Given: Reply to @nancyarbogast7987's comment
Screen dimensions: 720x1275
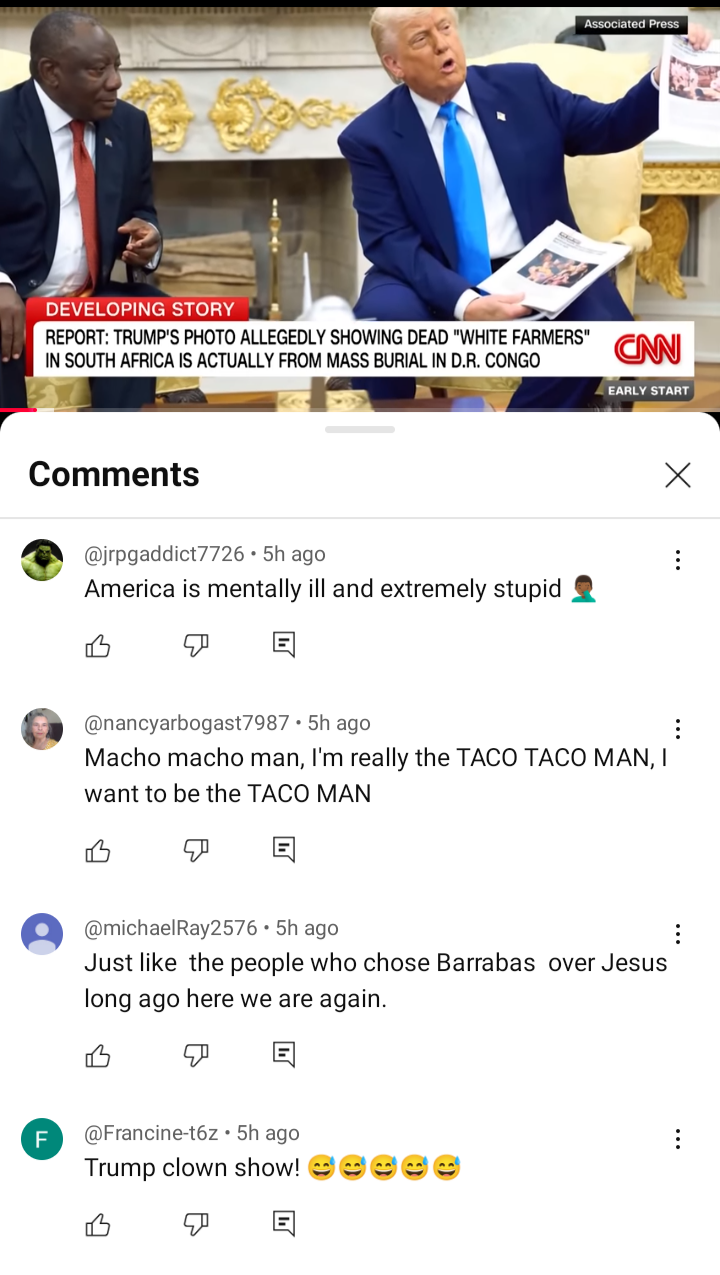Looking at the screenshot, I should click(284, 851).
